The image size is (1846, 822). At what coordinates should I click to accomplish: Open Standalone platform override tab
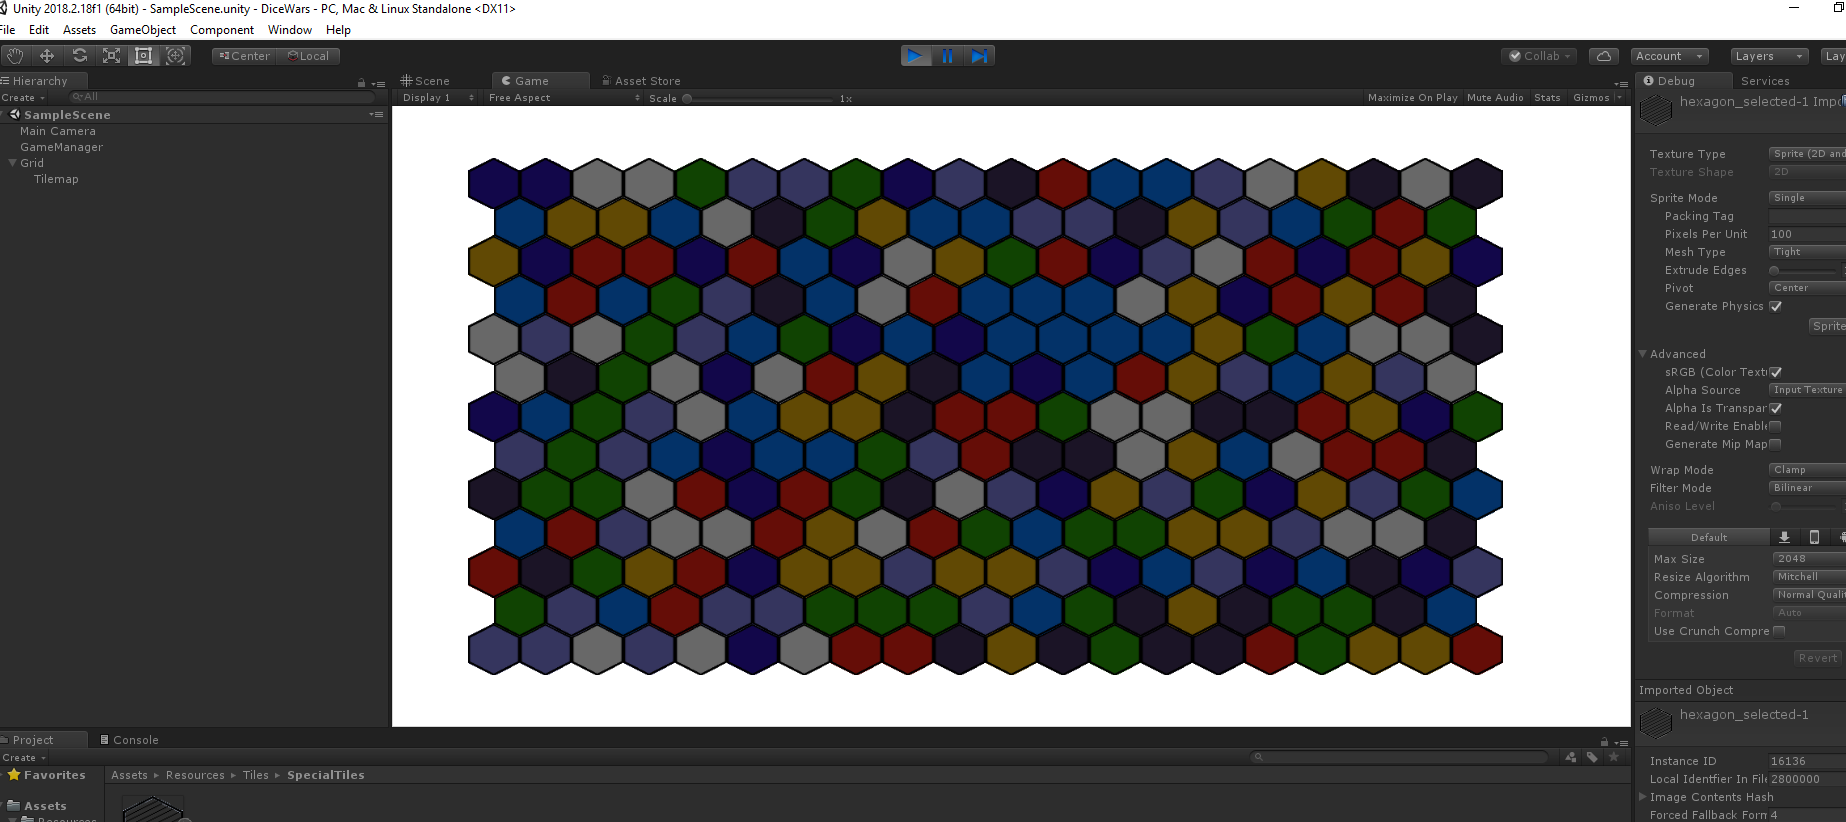pyautogui.click(x=1784, y=537)
